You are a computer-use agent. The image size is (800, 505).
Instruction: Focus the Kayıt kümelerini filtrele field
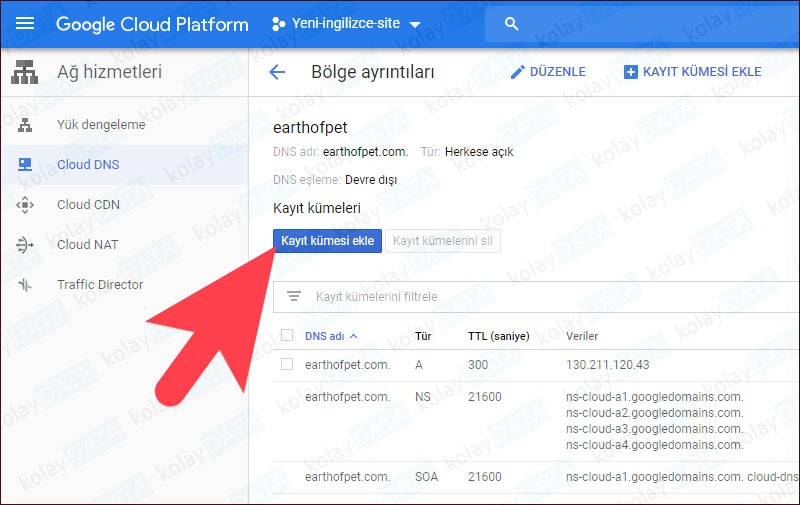click(x=536, y=297)
